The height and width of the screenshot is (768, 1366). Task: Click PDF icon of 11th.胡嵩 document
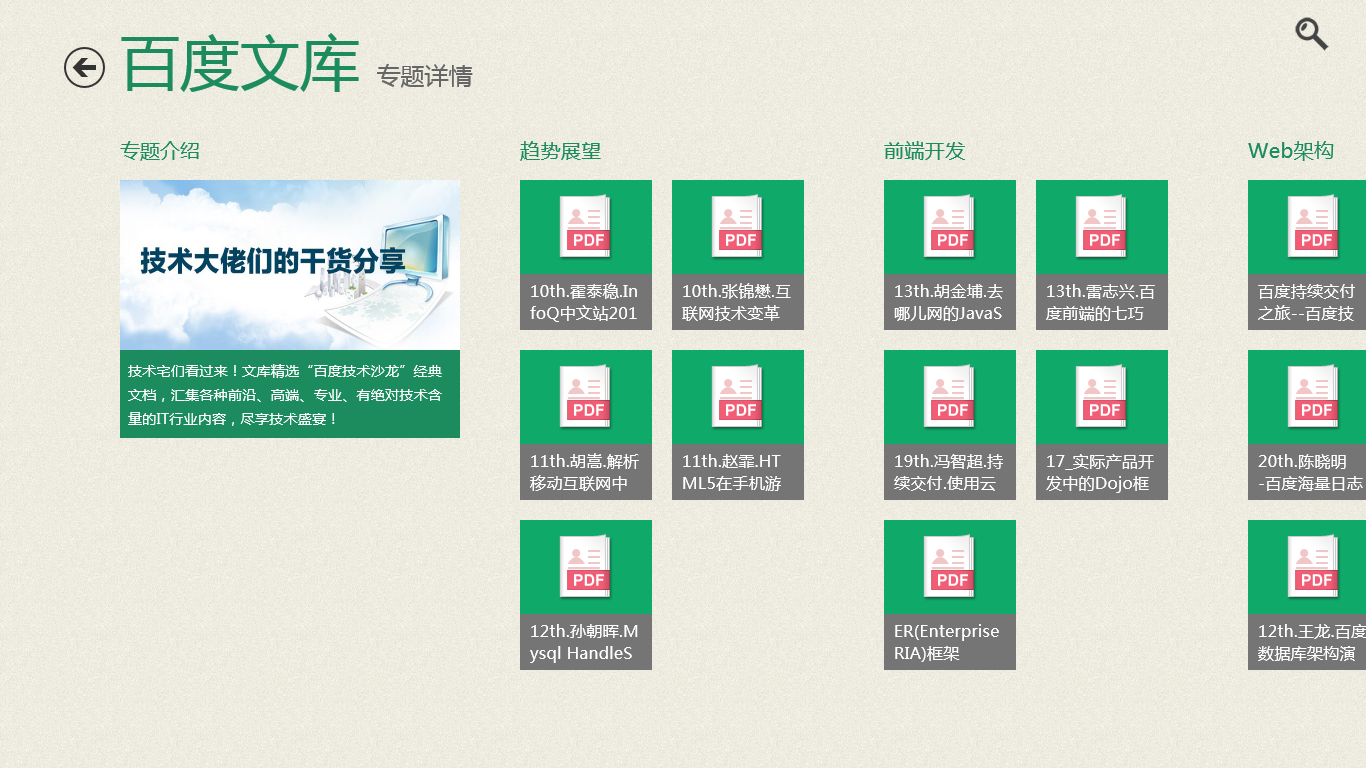coord(586,396)
